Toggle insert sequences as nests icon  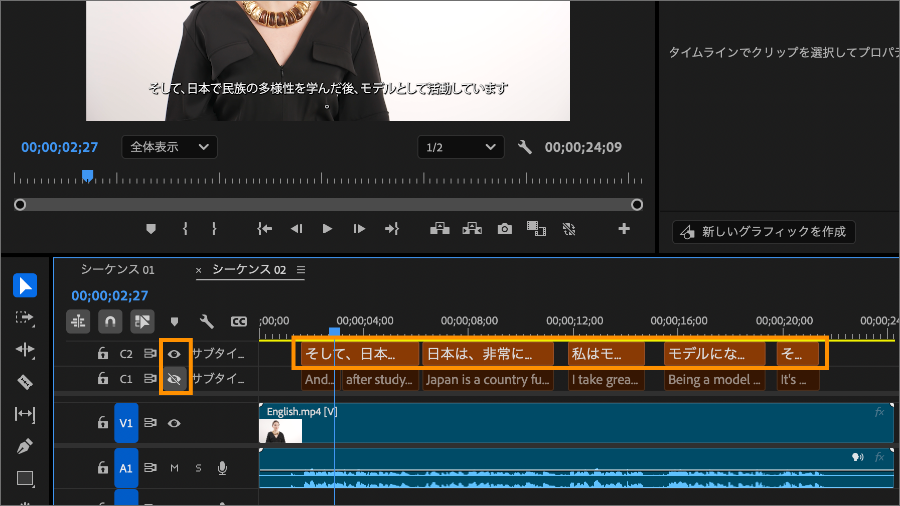coord(78,321)
